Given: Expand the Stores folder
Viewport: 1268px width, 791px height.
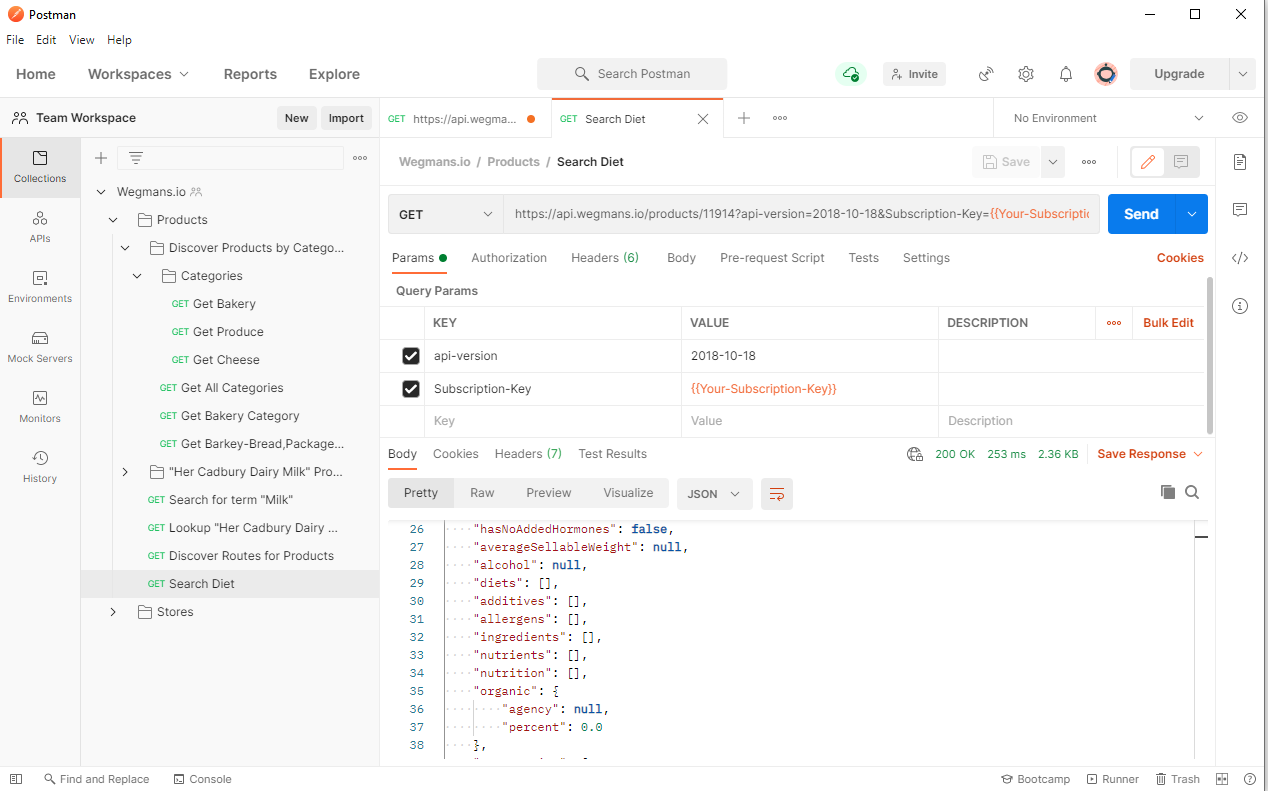Looking at the screenshot, I should point(113,612).
